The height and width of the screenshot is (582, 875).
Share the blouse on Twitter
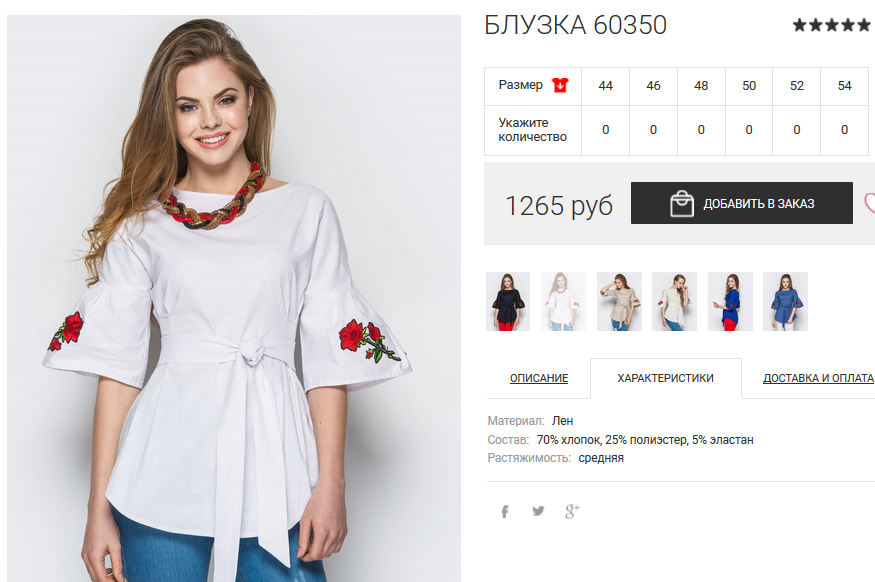[538, 511]
